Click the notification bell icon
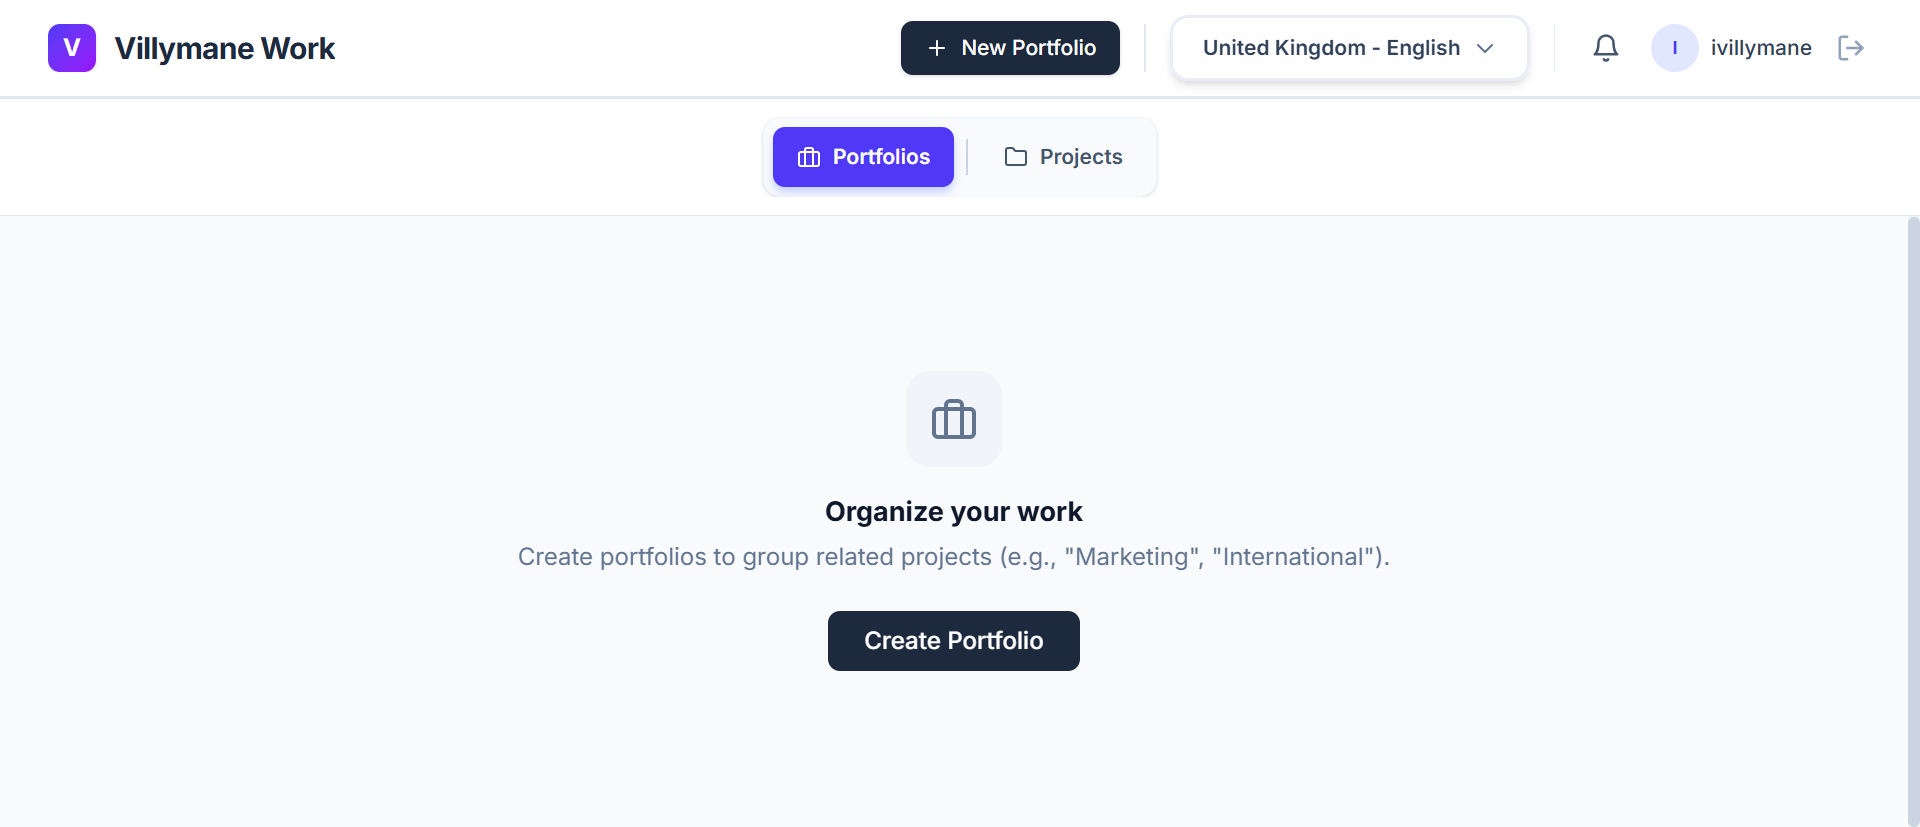The width and height of the screenshot is (1920, 827). click(x=1606, y=47)
